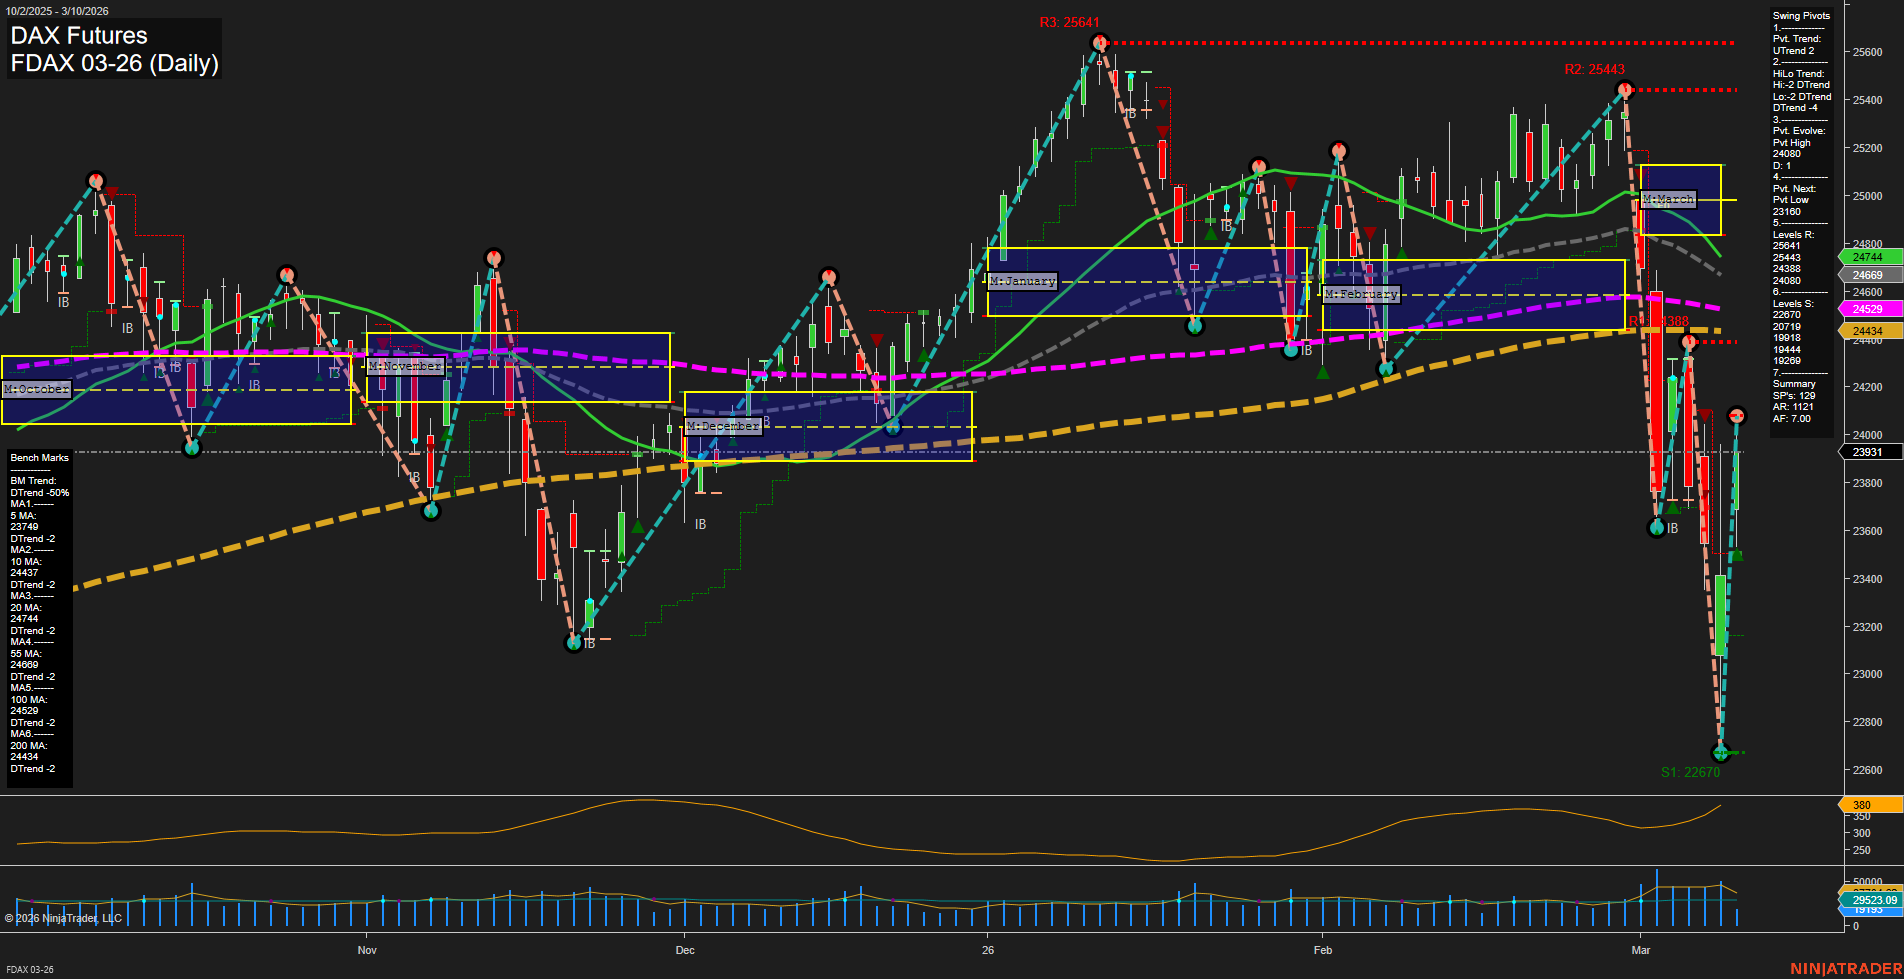The image size is (1904, 979).
Task: Open the Swing Pivots info panel
Action: (x=1800, y=15)
